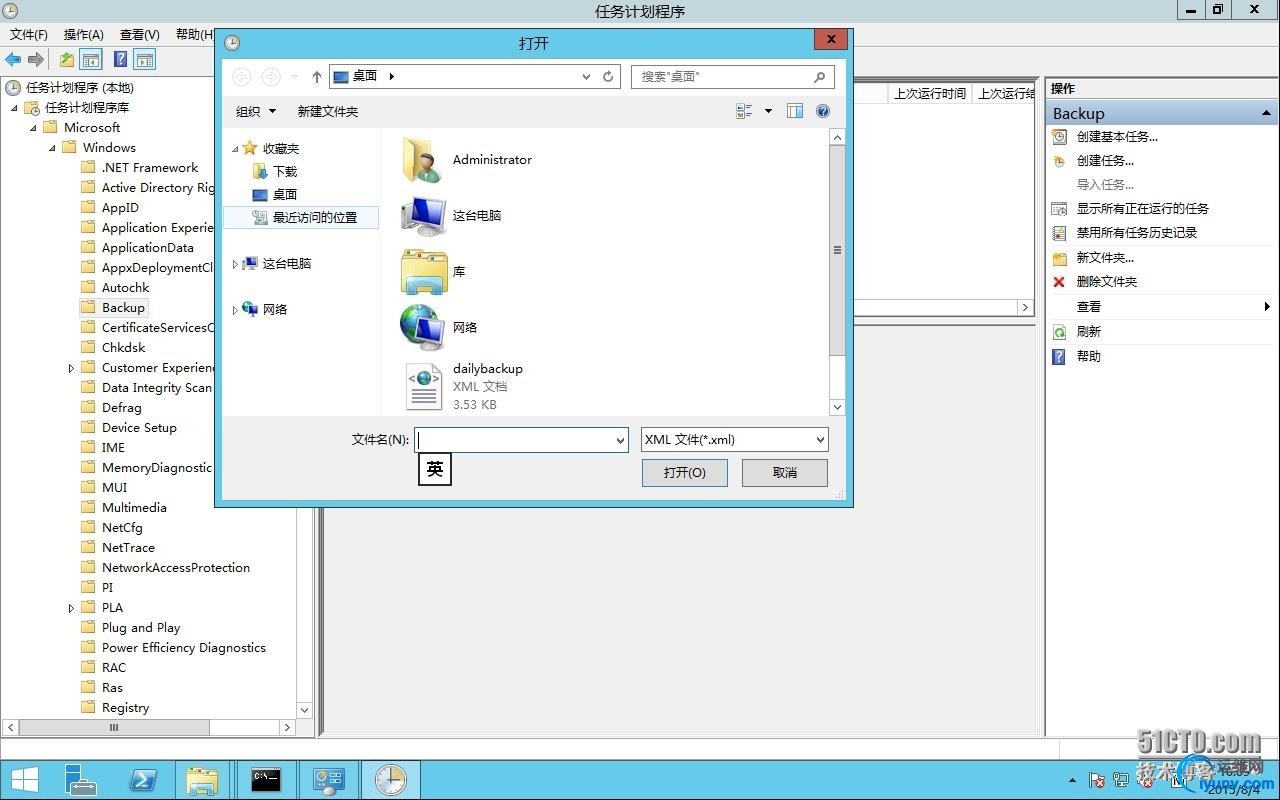Open the 文件名 history dropdown arrow
Viewport: 1280px width, 800px height.
click(x=620, y=440)
